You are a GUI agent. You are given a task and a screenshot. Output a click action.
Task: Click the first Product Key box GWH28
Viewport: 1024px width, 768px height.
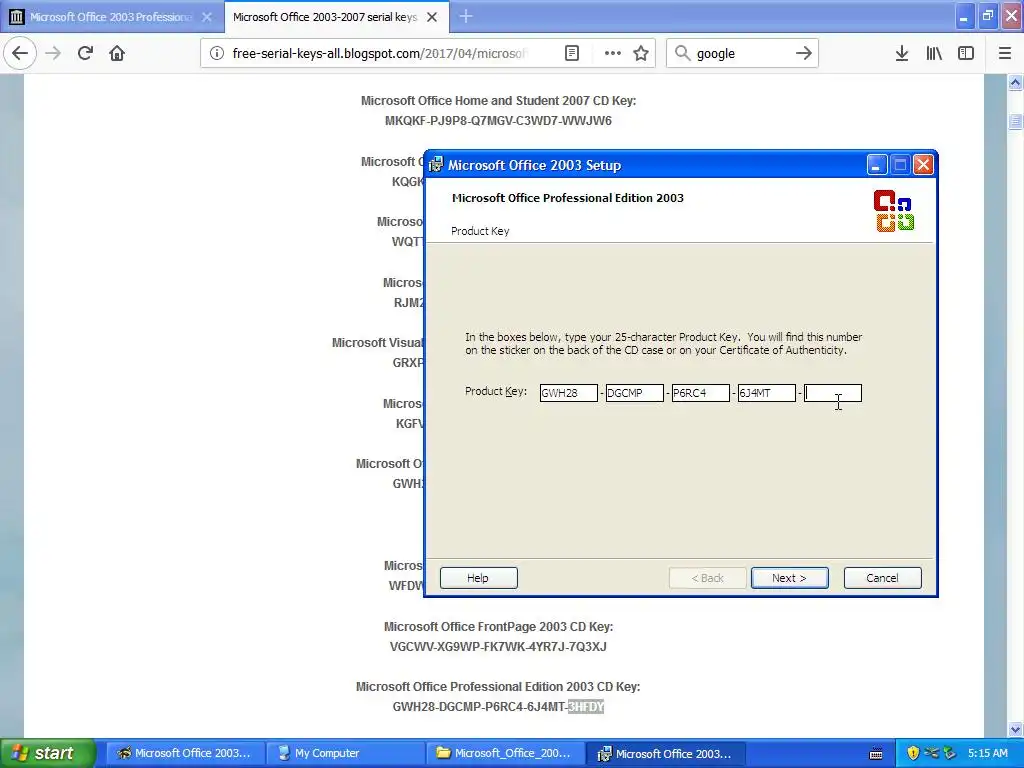[568, 392]
